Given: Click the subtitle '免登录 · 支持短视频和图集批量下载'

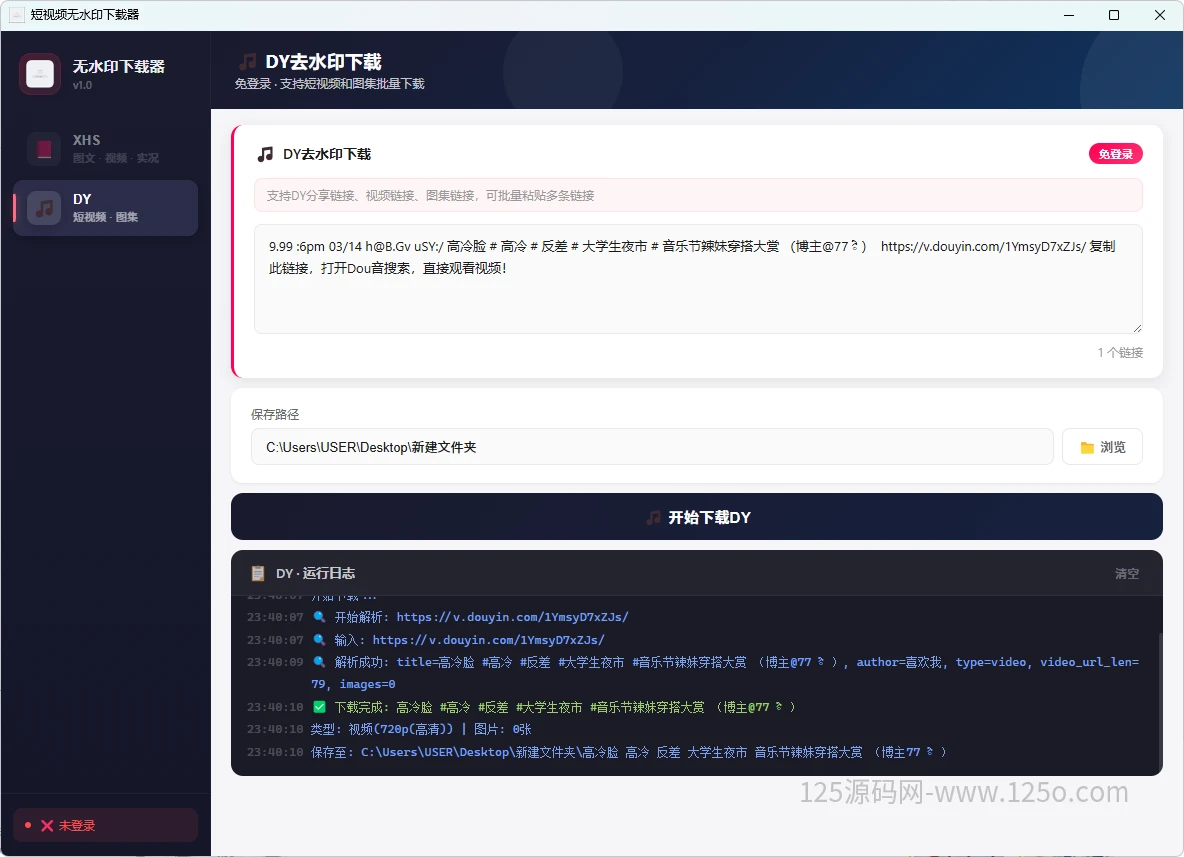Looking at the screenshot, I should tap(329, 84).
